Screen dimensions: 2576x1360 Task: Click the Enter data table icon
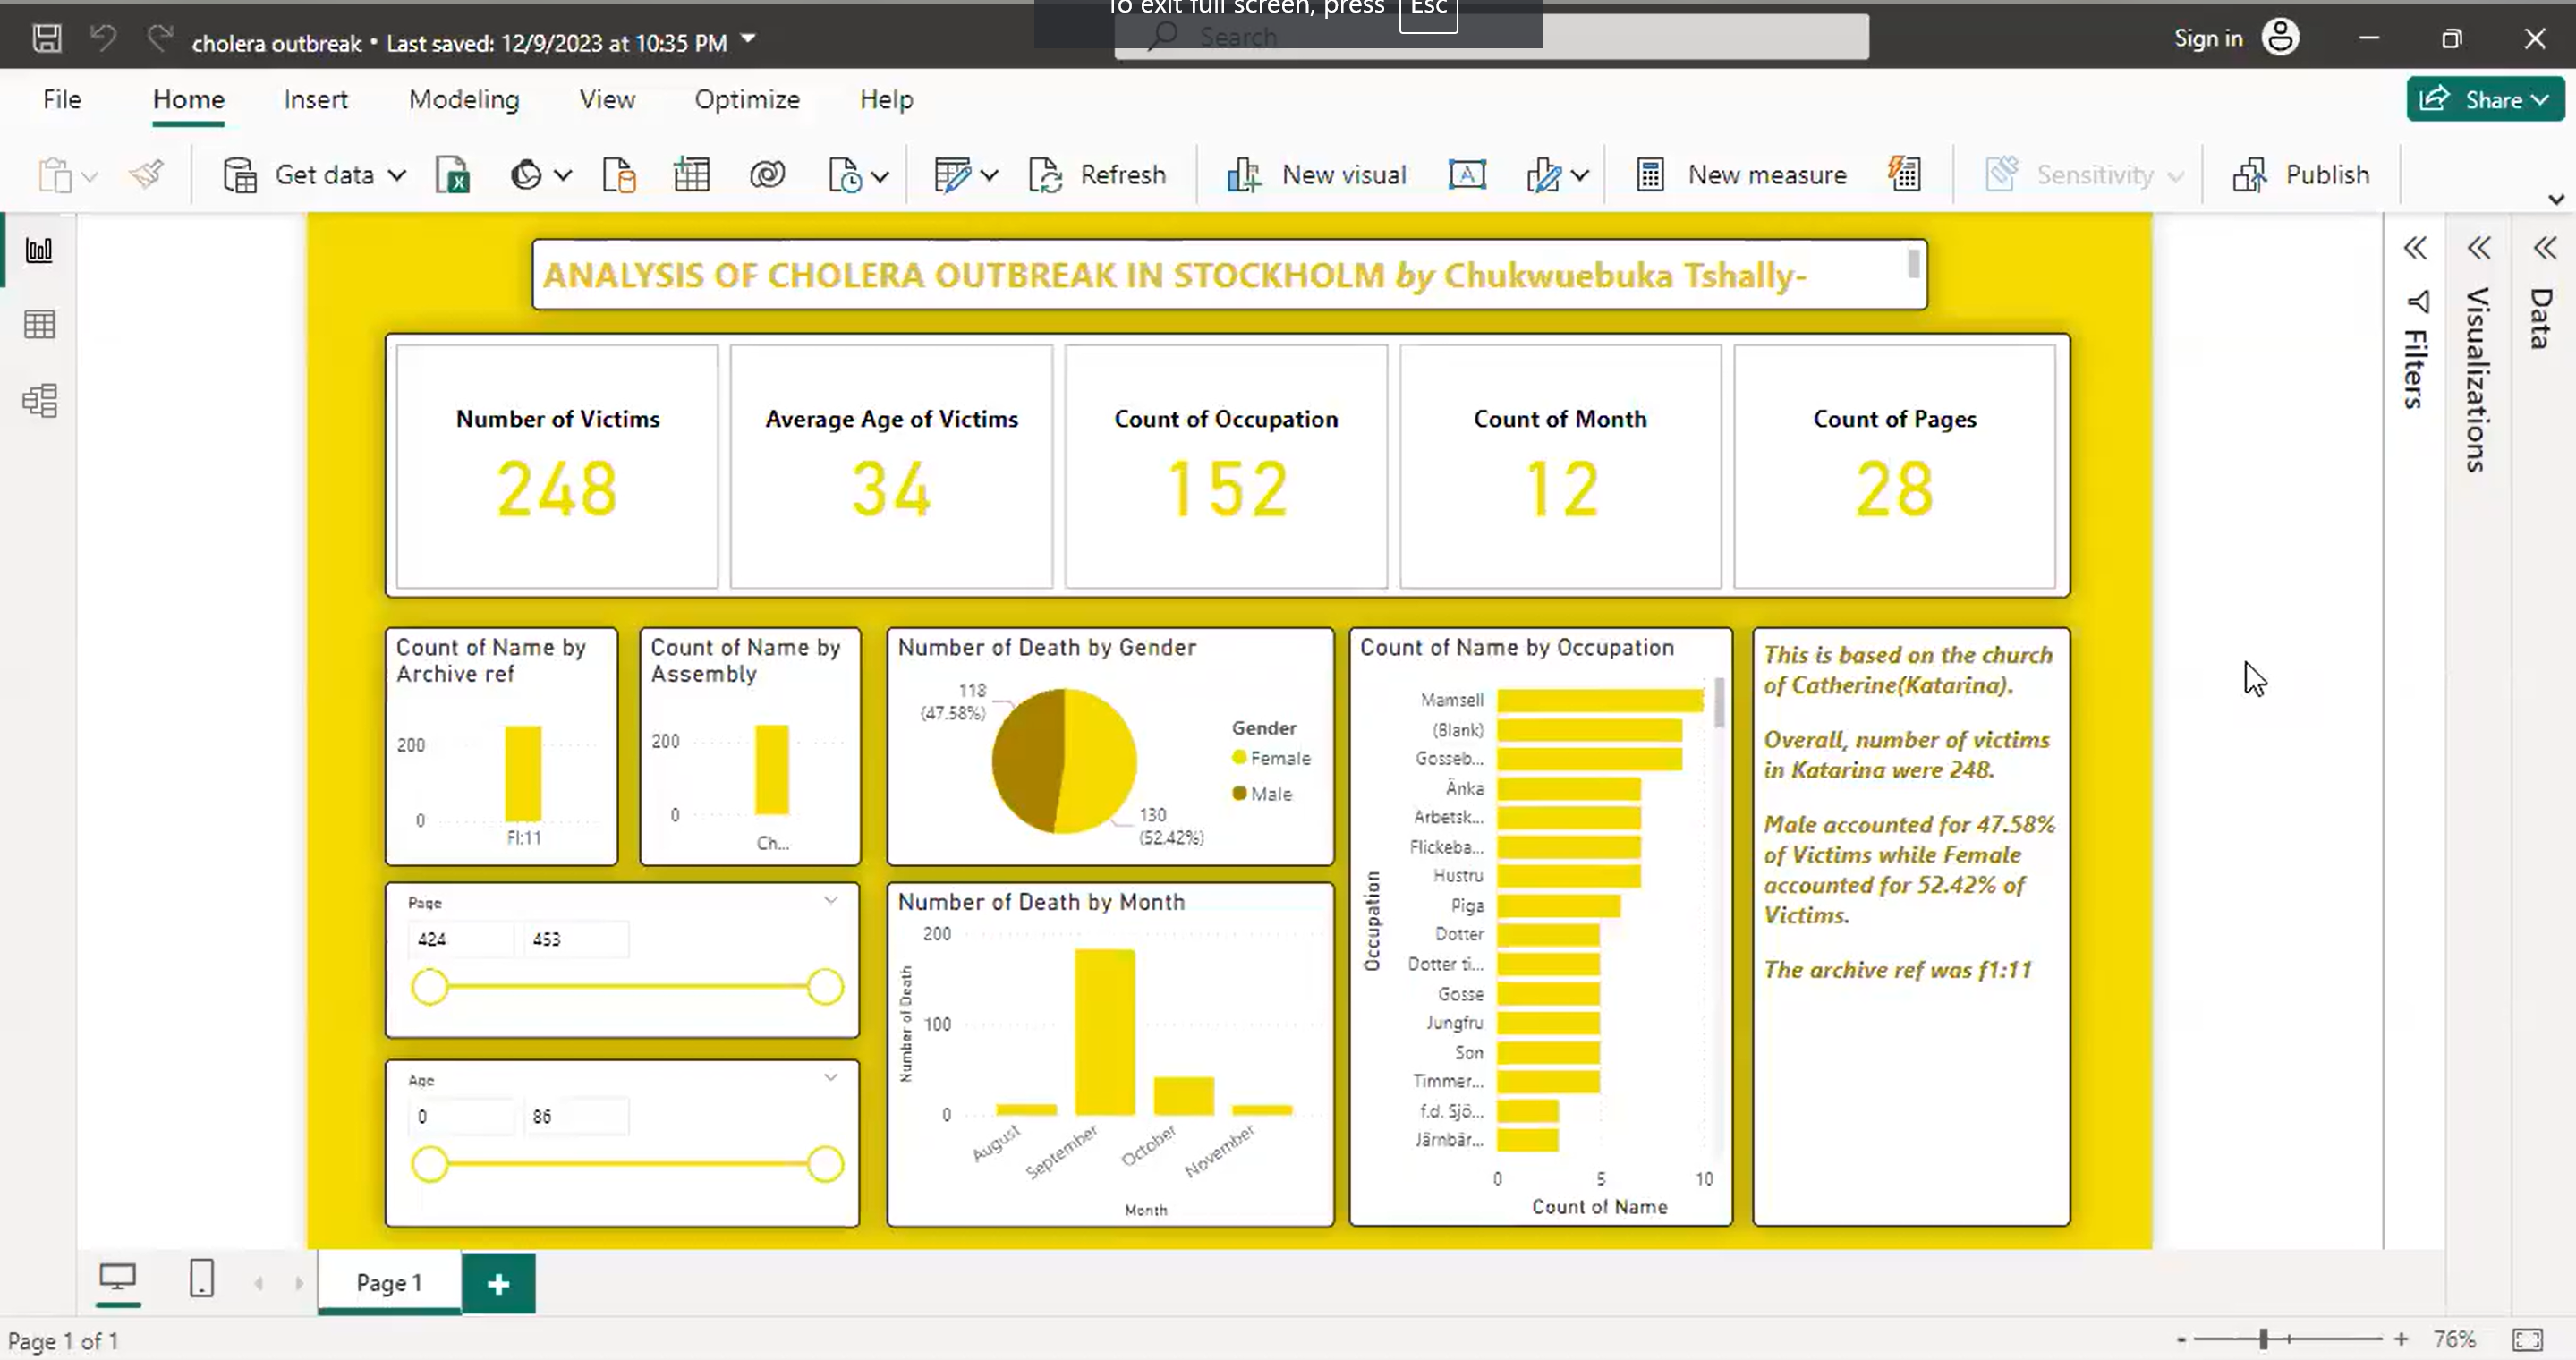tap(691, 175)
